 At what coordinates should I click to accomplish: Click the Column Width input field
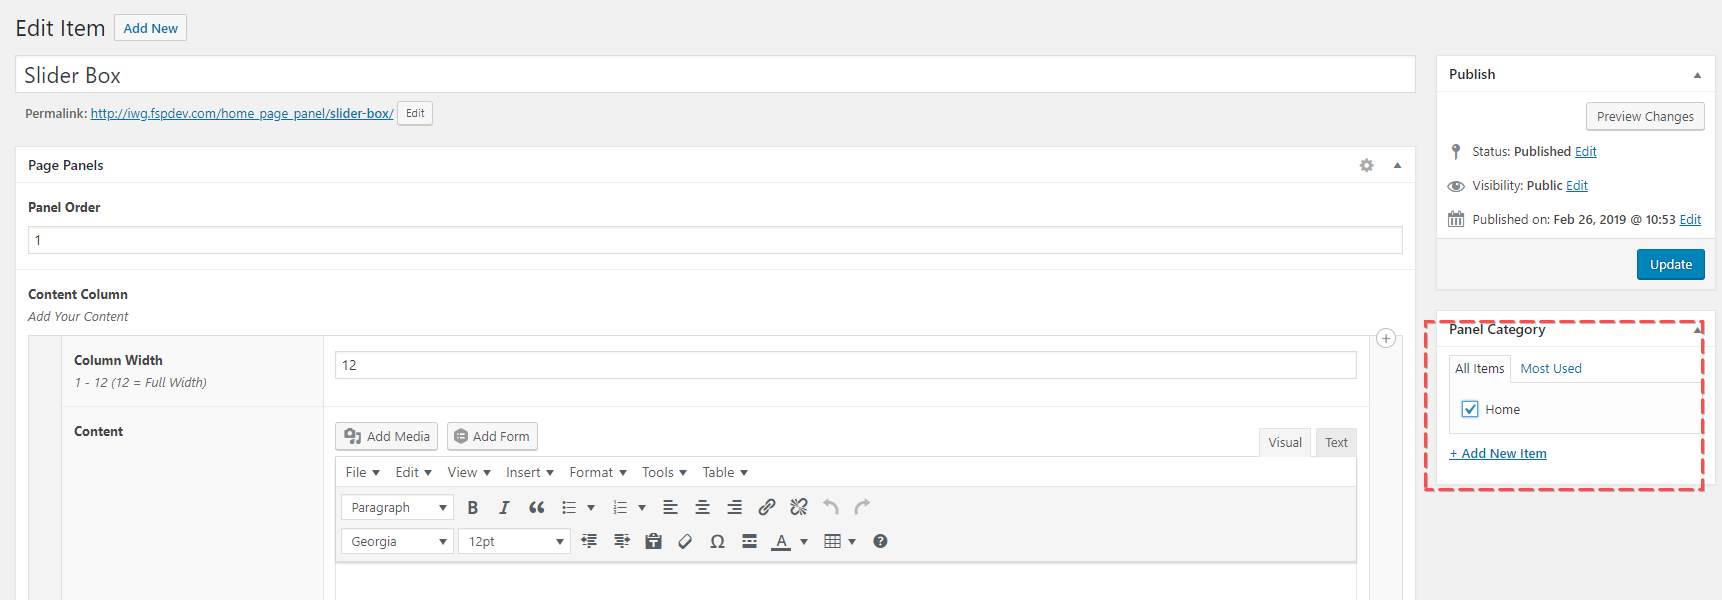pos(845,365)
